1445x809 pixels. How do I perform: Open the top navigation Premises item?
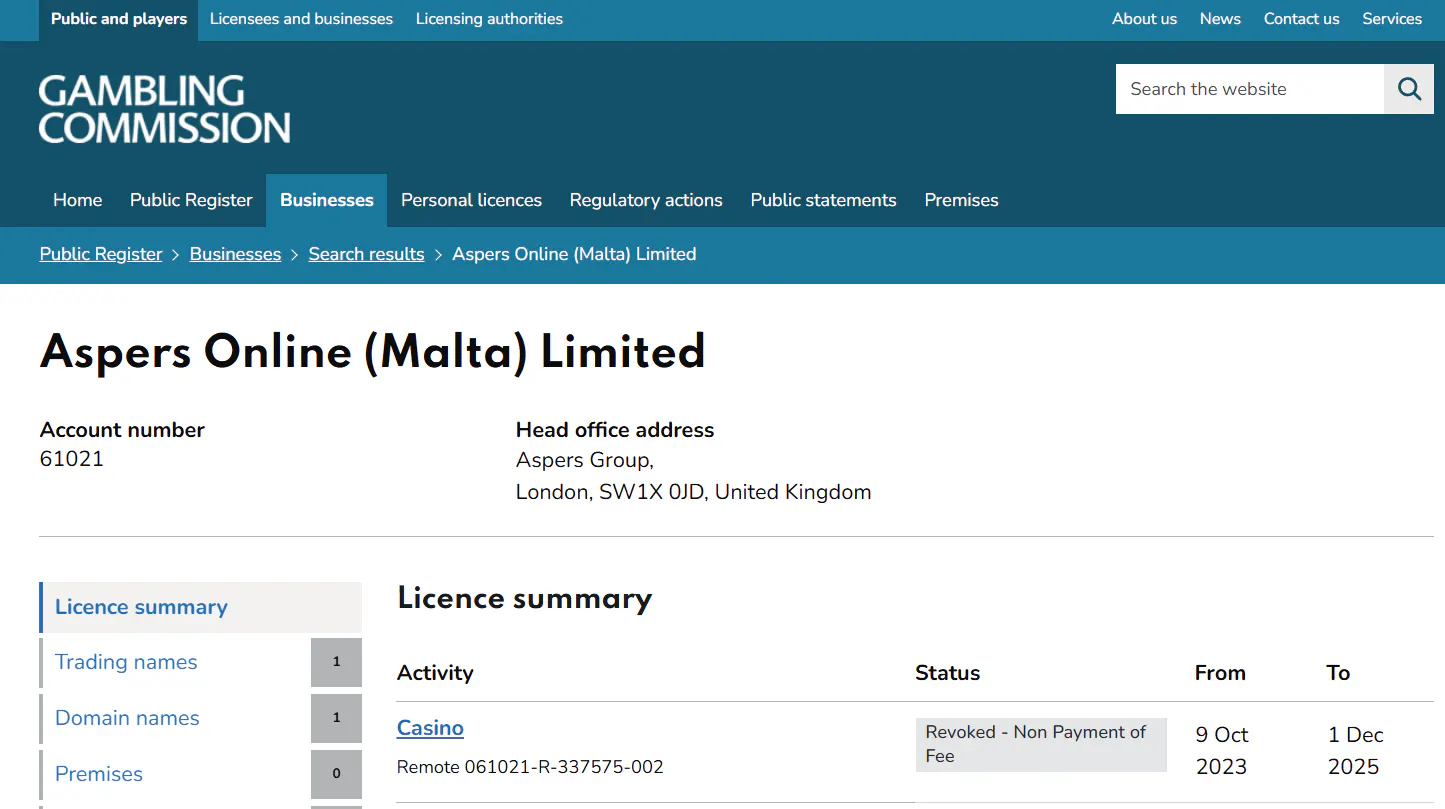tap(961, 200)
